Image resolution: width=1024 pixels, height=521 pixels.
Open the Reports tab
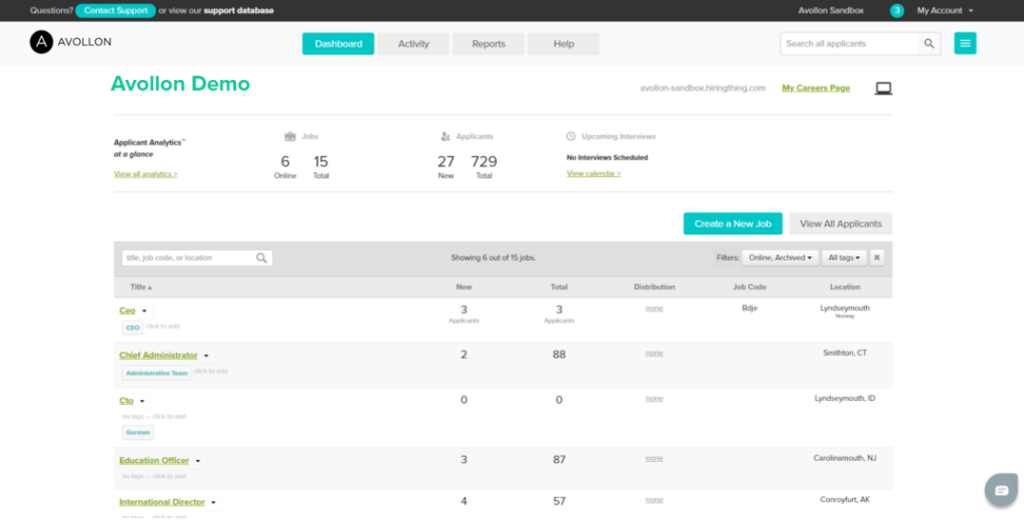click(488, 44)
